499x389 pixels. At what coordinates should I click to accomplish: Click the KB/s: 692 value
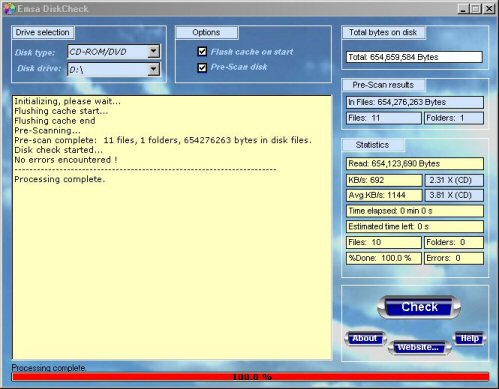(384, 180)
